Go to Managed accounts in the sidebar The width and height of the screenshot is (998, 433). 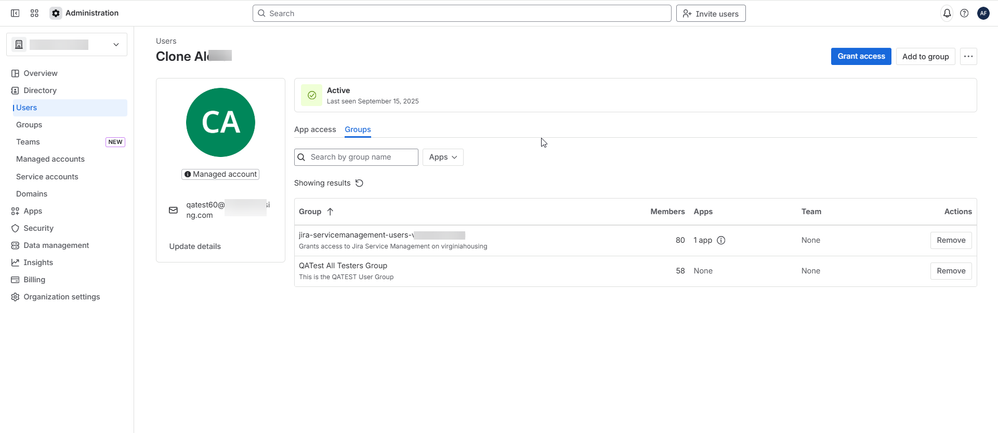(50, 159)
